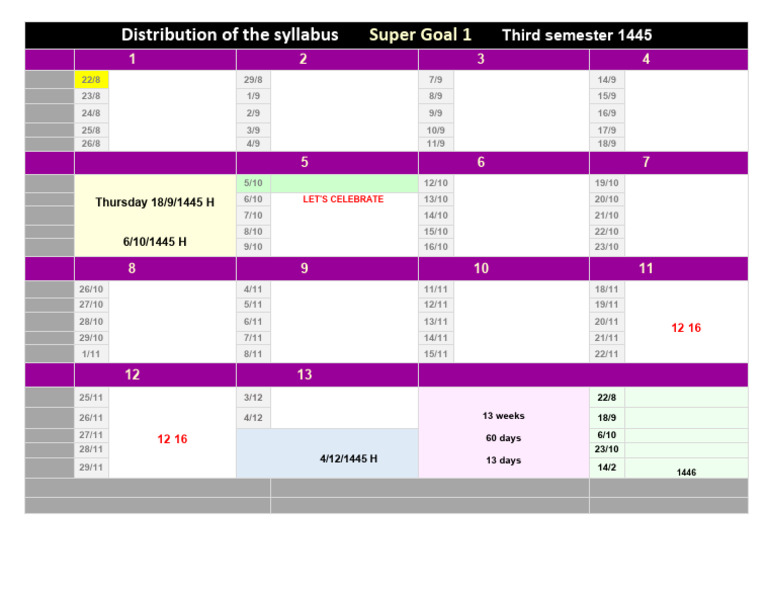The height and width of the screenshot is (594, 768).
Task: Select the bold 14/2 date cell
Action: pyautogui.click(x=607, y=468)
